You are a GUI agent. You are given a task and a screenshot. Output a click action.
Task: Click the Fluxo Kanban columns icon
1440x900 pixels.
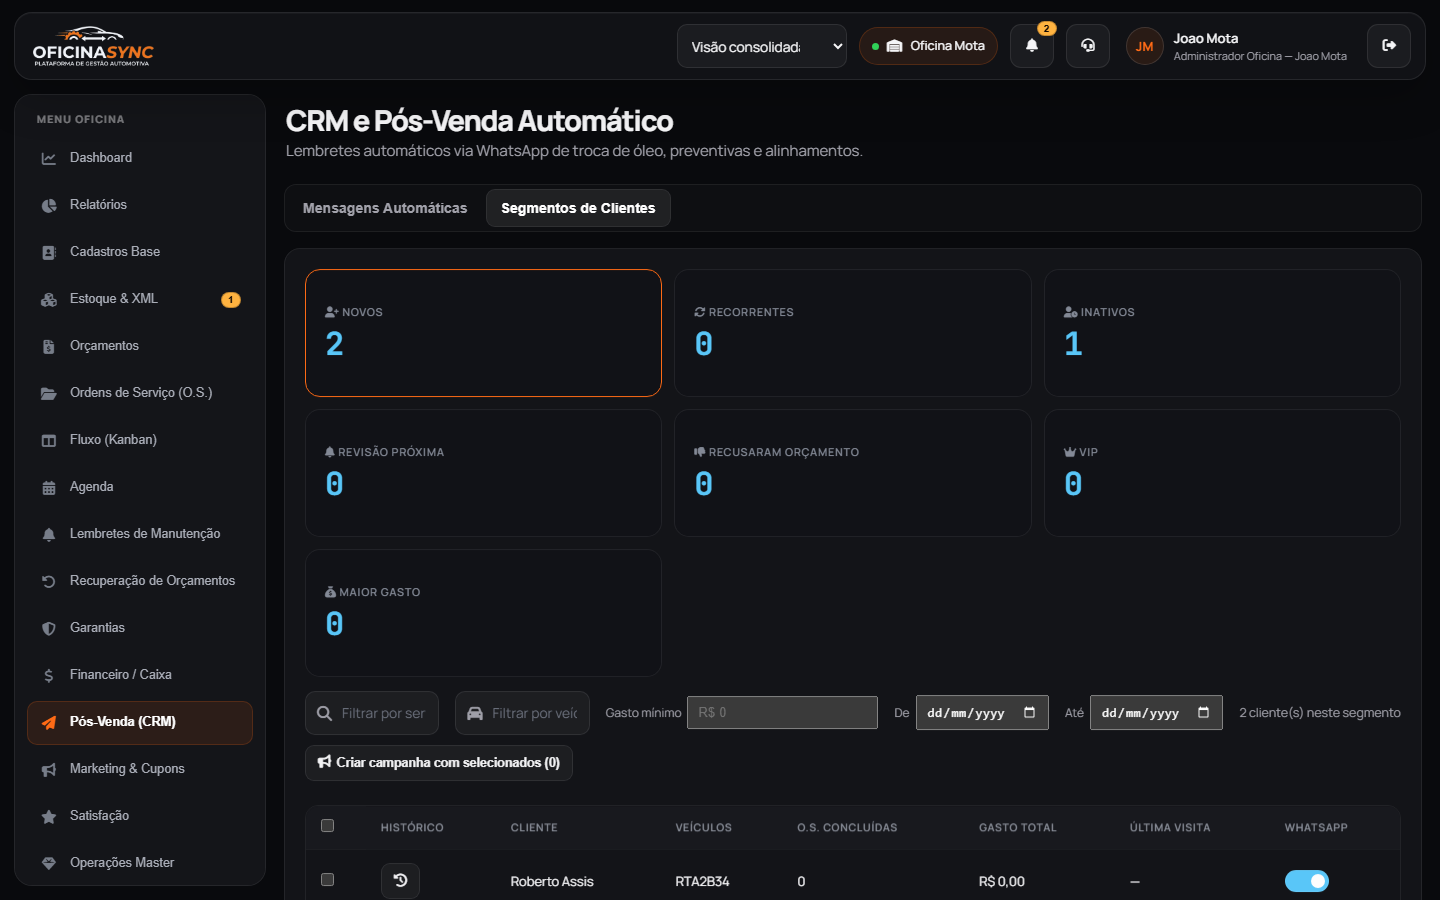(x=49, y=440)
